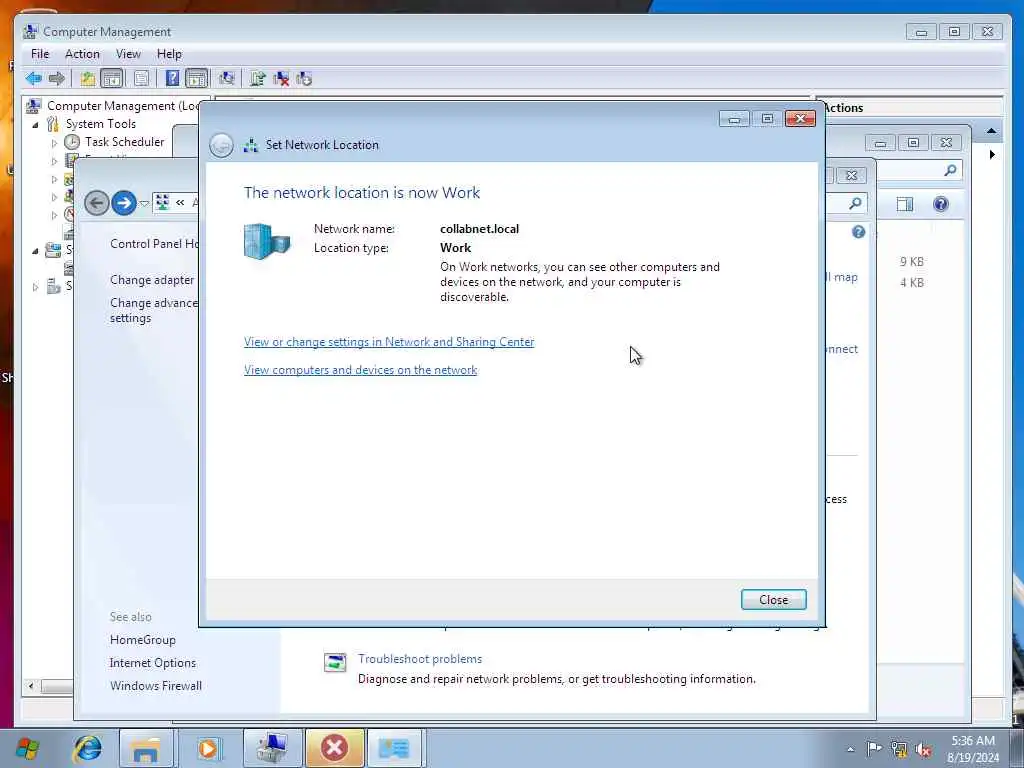Click Close button in Set Network Location

pos(773,600)
